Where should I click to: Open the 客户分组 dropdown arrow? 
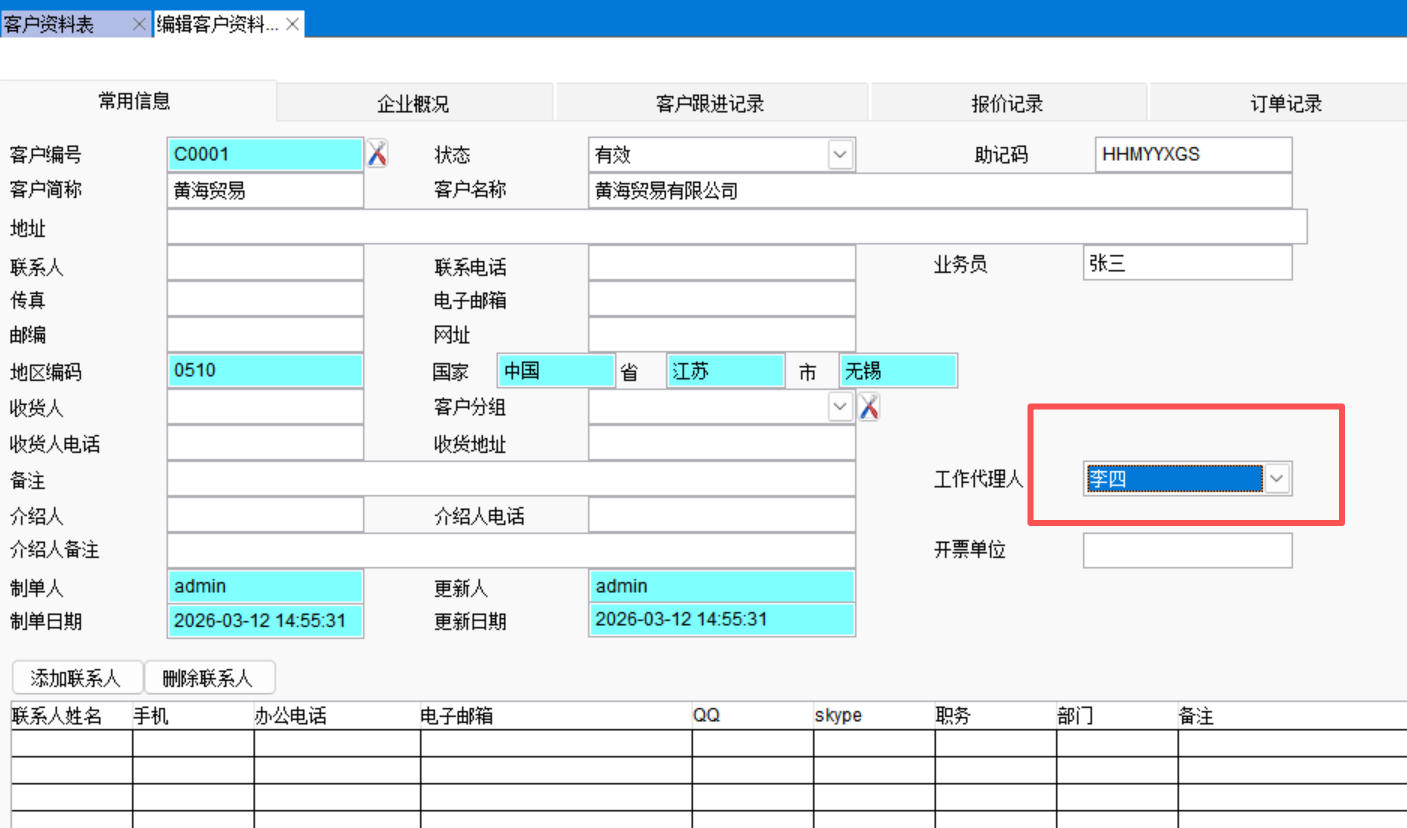tap(840, 407)
